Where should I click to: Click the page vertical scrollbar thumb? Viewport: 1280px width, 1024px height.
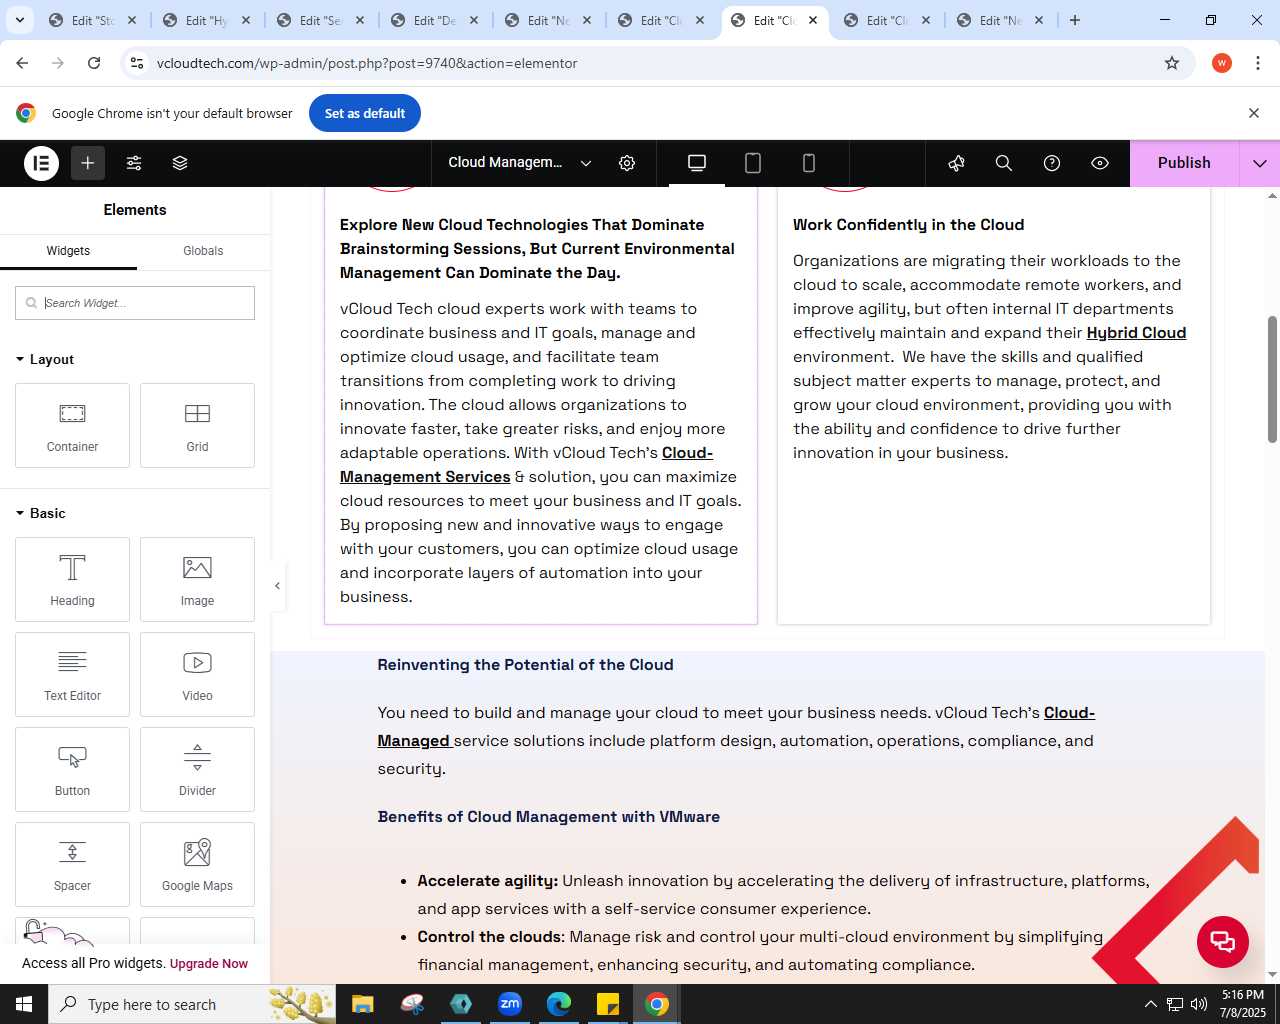pos(1272,379)
